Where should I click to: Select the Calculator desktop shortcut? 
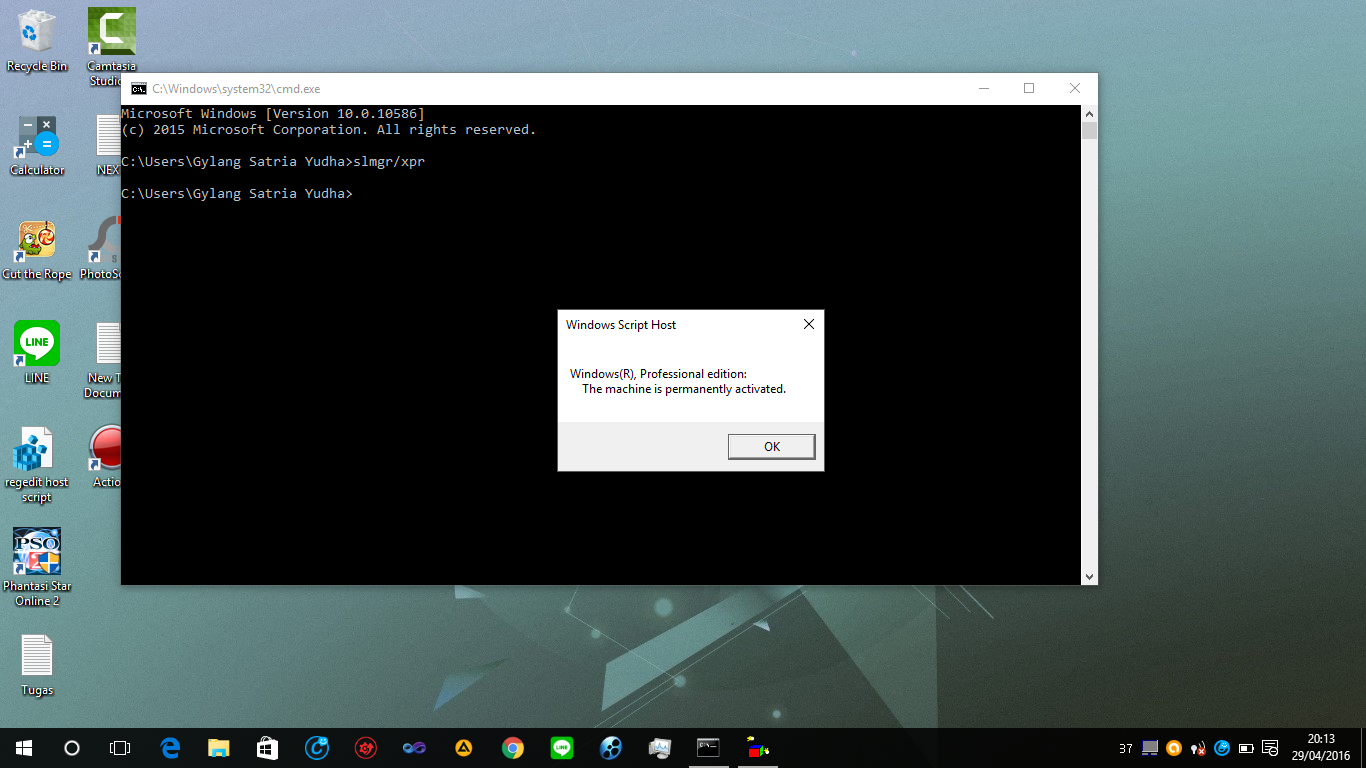coord(37,145)
